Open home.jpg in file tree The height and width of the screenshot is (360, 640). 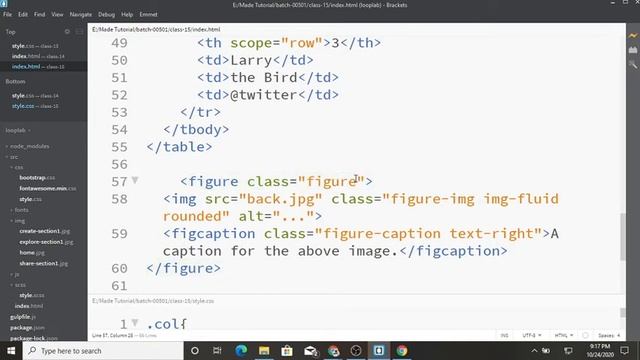[x=32, y=253]
